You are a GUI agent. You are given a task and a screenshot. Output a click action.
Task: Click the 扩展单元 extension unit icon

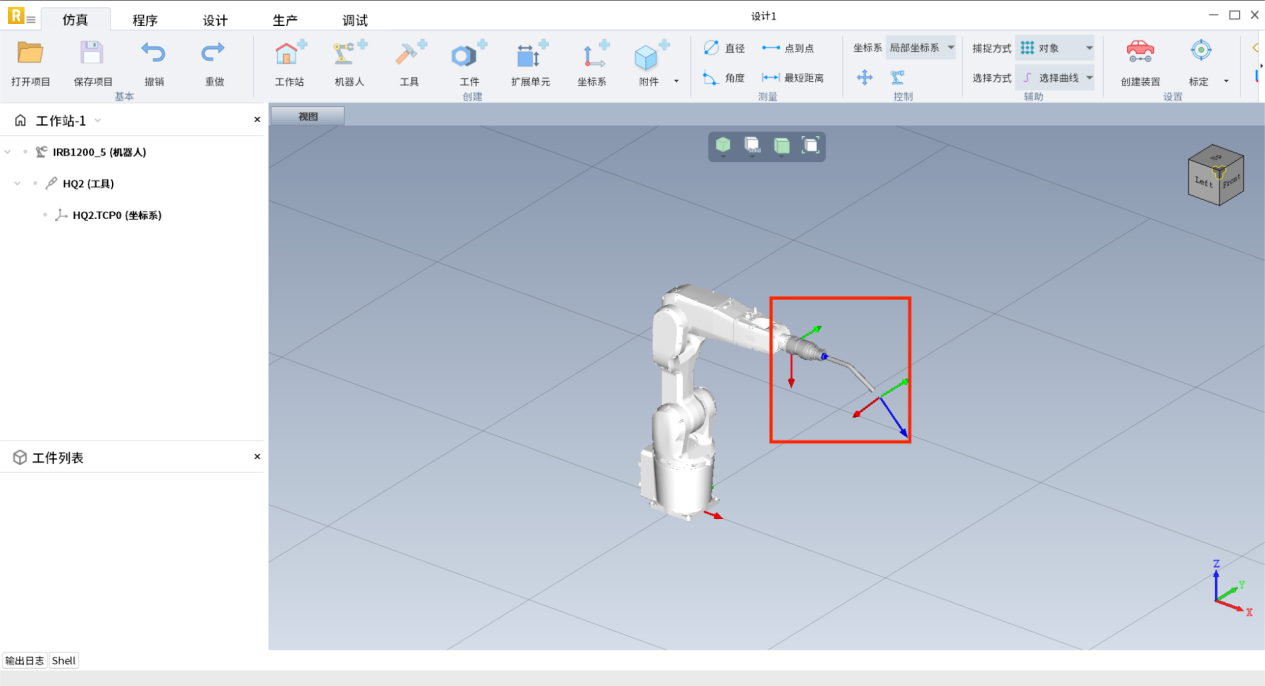pos(530,55)
